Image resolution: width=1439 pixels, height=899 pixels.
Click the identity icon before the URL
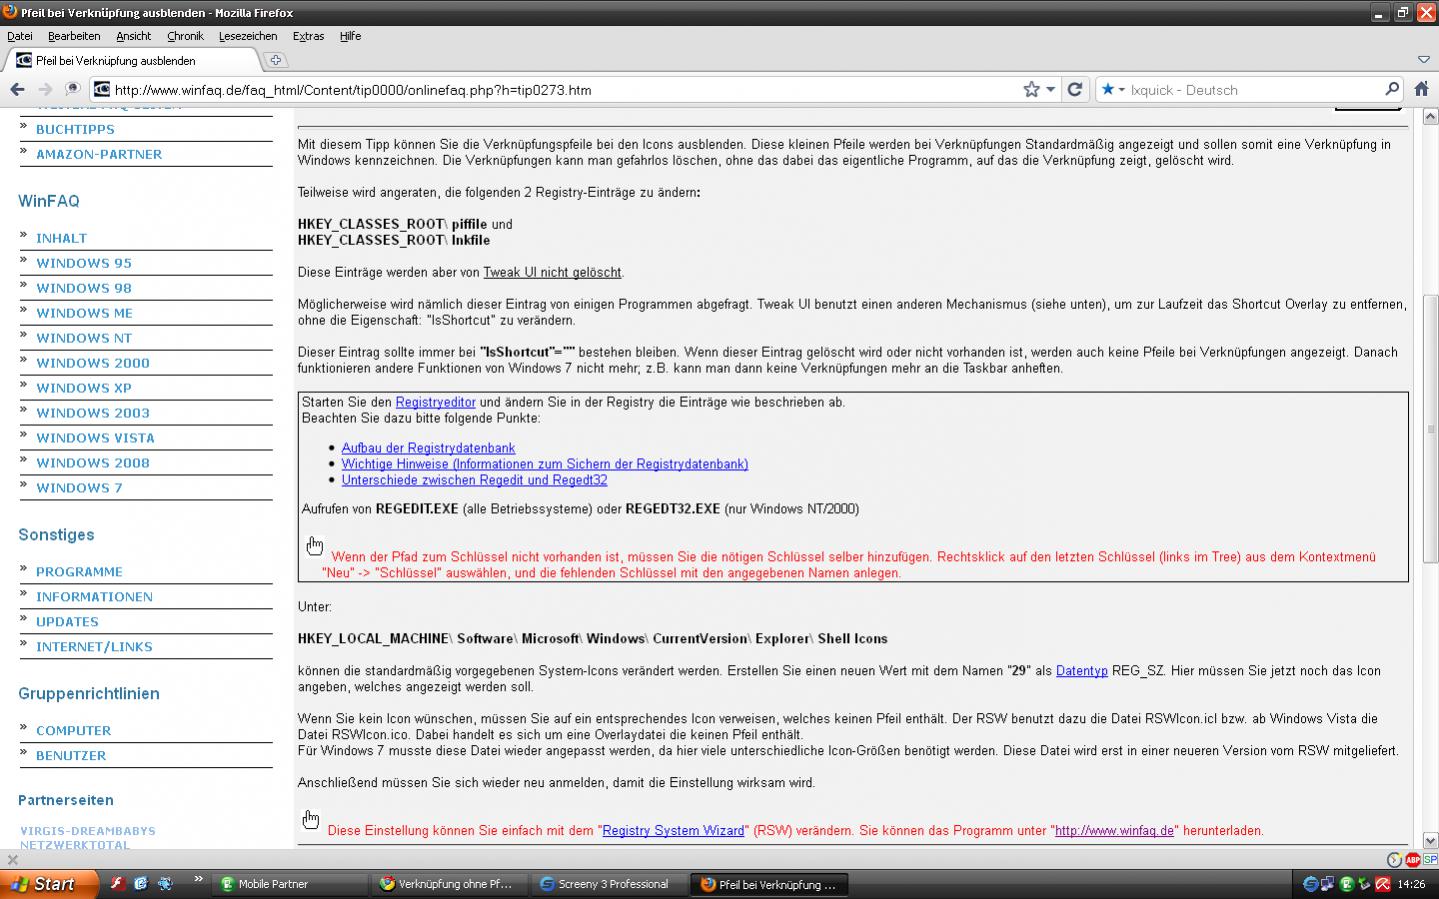click(102, 89)
